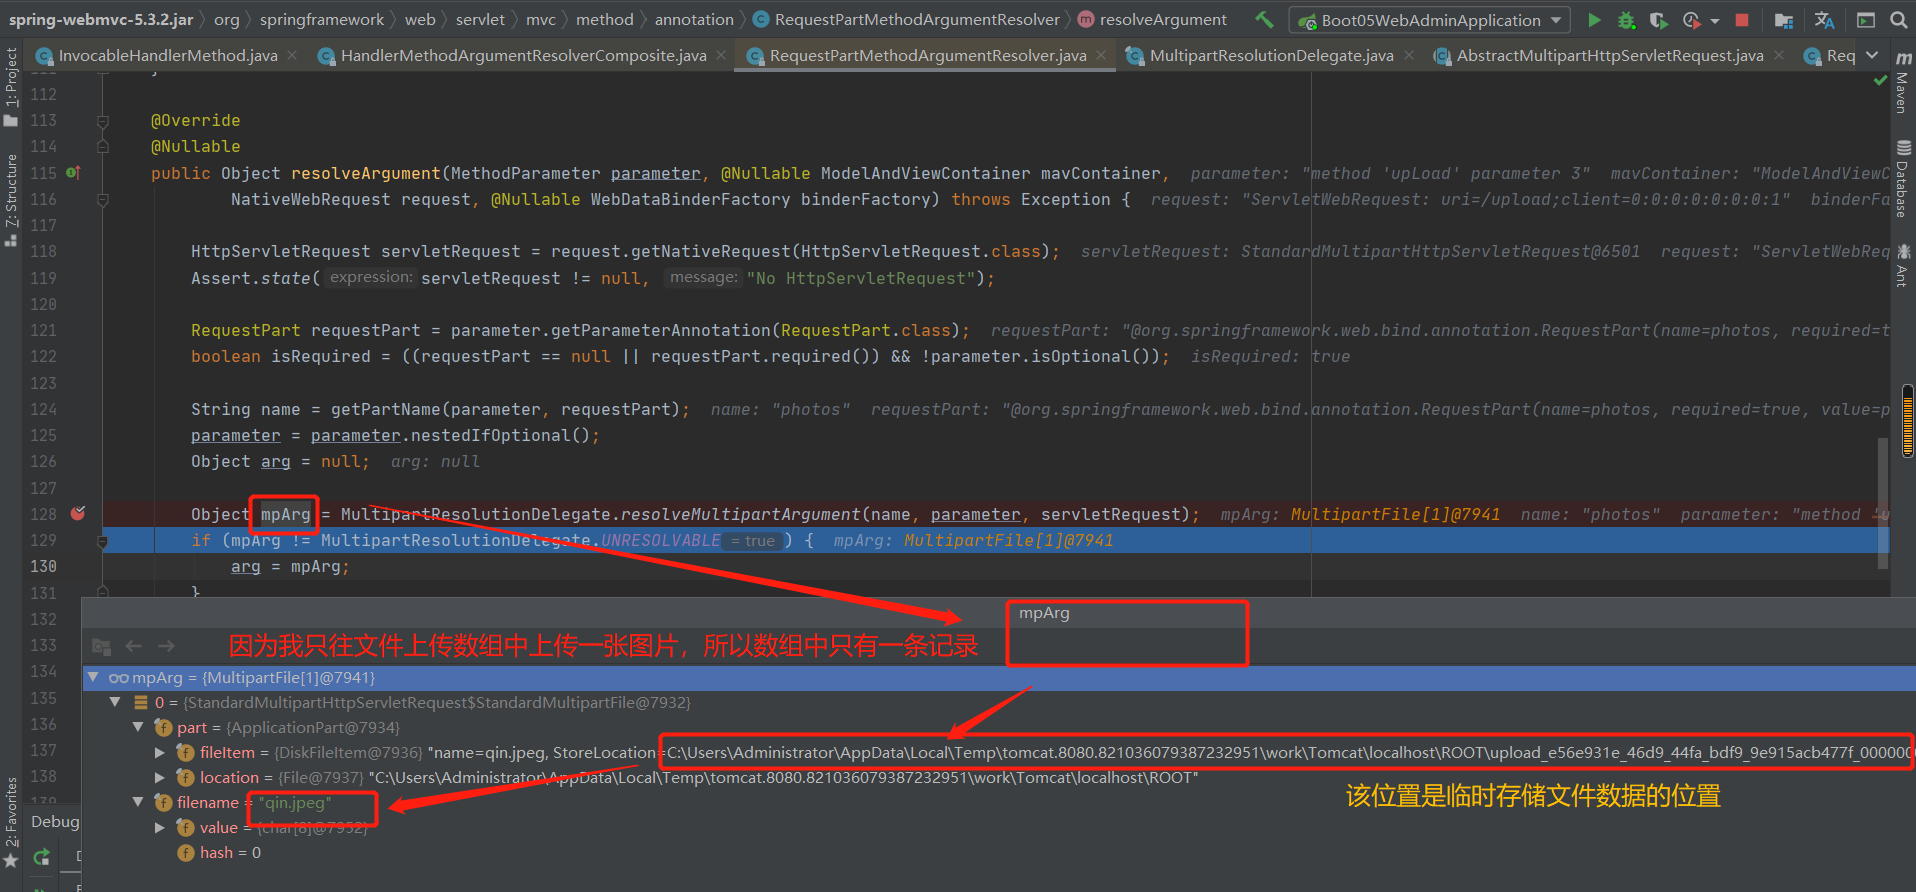Show the hidden editor tabs chevron
Viewport: 1916px width, 892px height.
click(x=1872, y=55)
